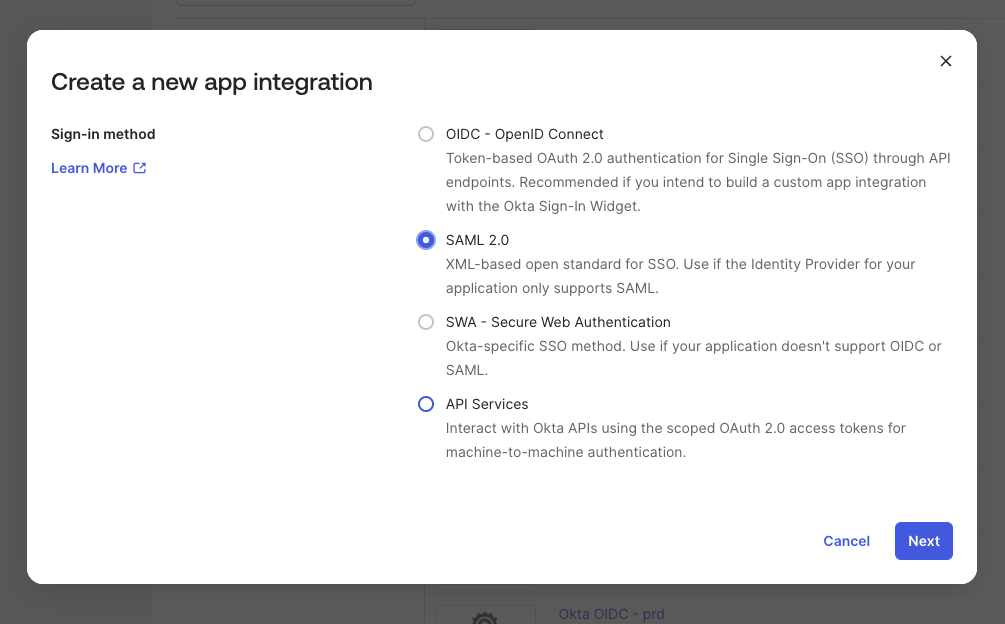Click the 'SAML 2.0' option label

tap(477, 240)
